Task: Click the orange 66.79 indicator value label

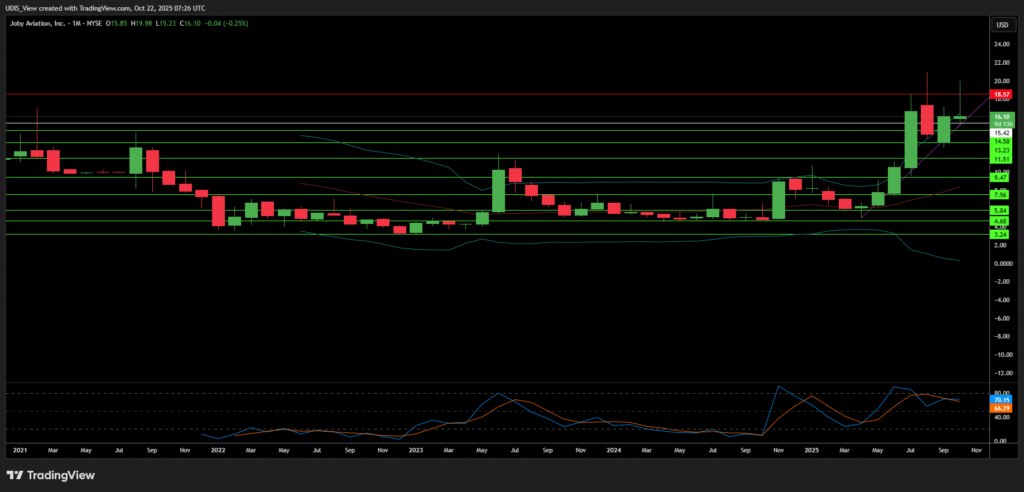Action: (x=1000, y=408)
